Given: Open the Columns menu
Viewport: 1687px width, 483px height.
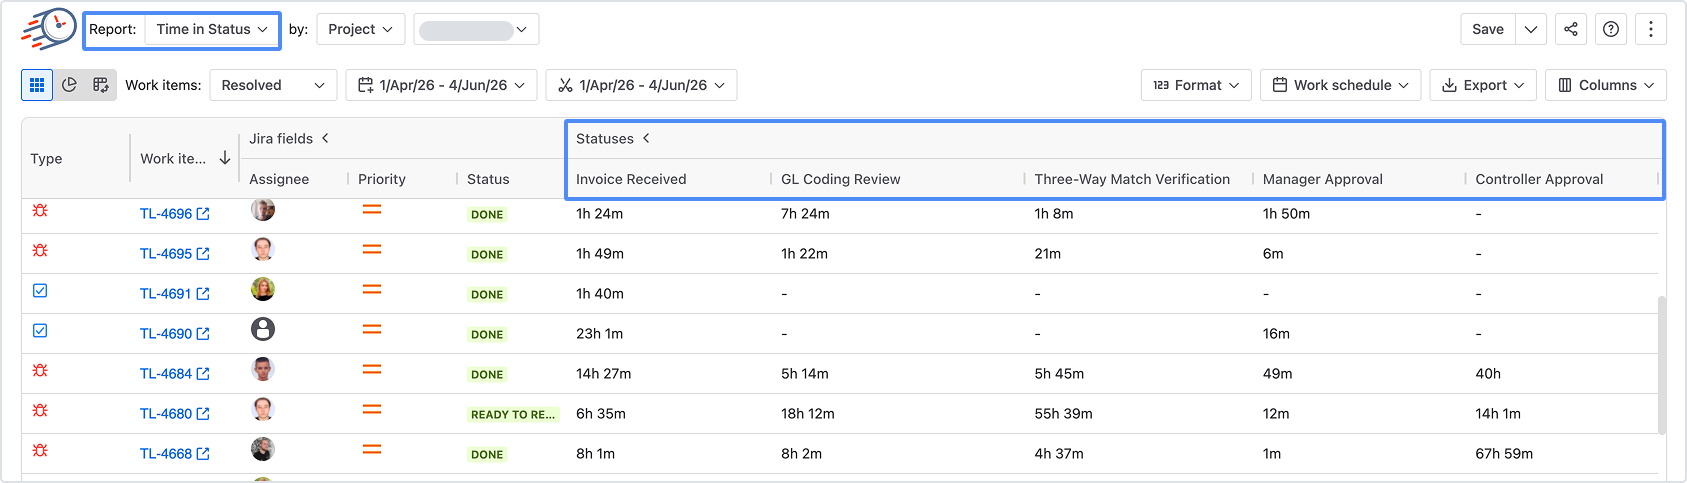Looking at the screenshot, I should [x=1606, y=85].
